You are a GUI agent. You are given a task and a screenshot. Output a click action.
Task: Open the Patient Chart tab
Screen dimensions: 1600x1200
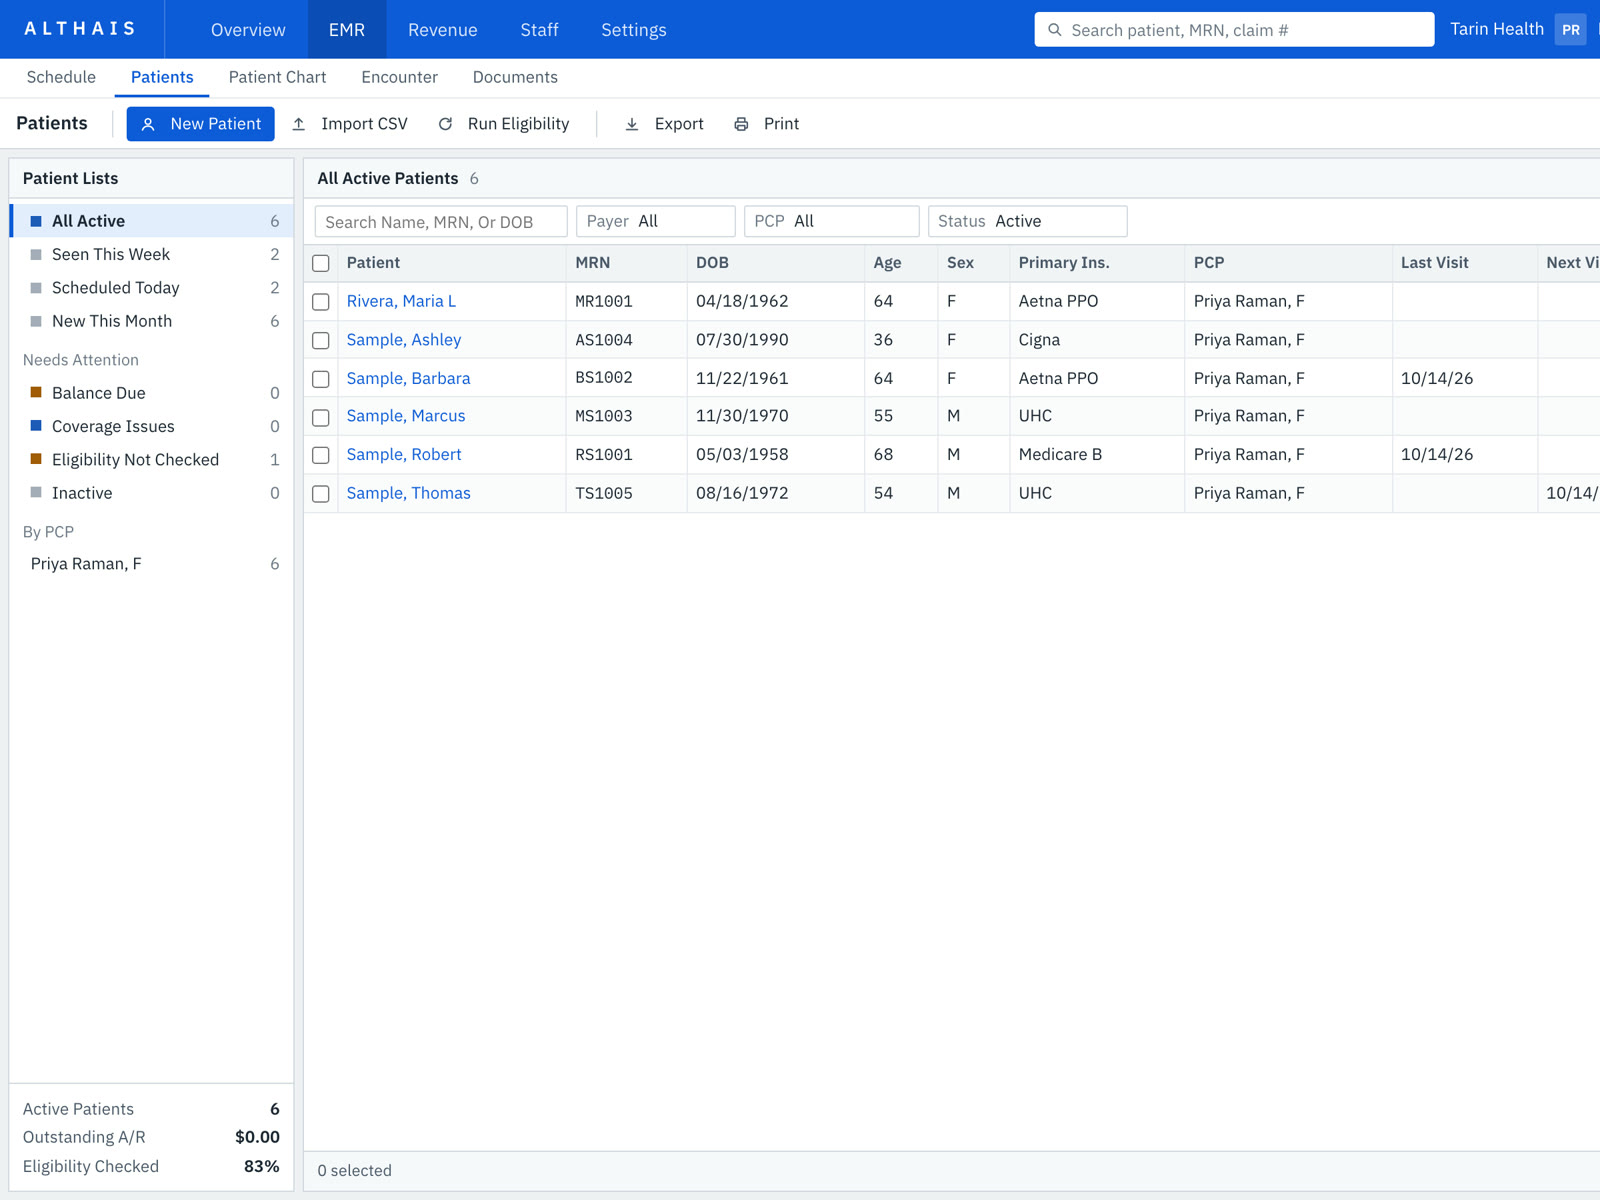(x=277, y=77)
